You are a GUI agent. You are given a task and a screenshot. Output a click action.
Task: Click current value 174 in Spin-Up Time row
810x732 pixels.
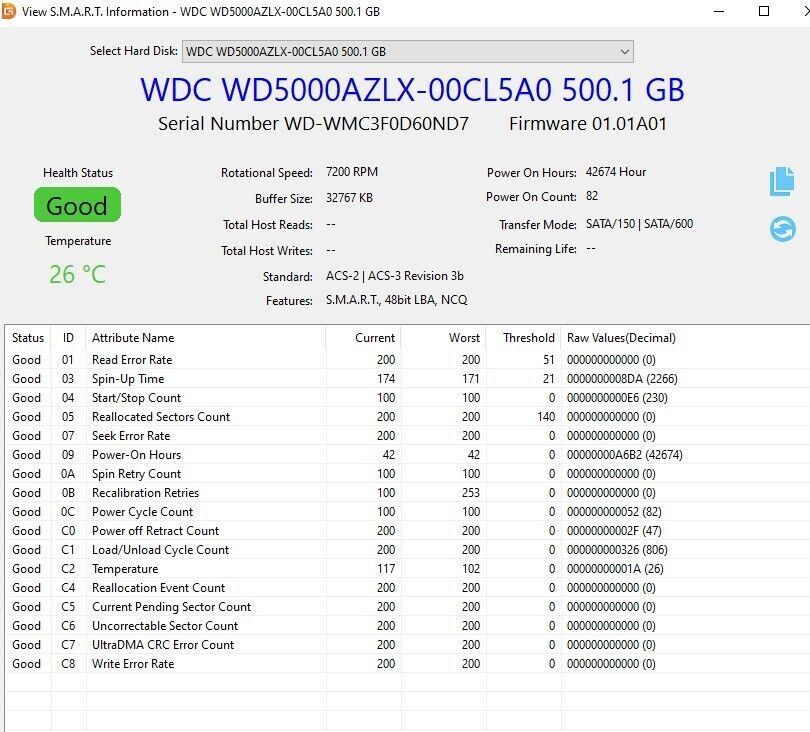click(386, 379)
